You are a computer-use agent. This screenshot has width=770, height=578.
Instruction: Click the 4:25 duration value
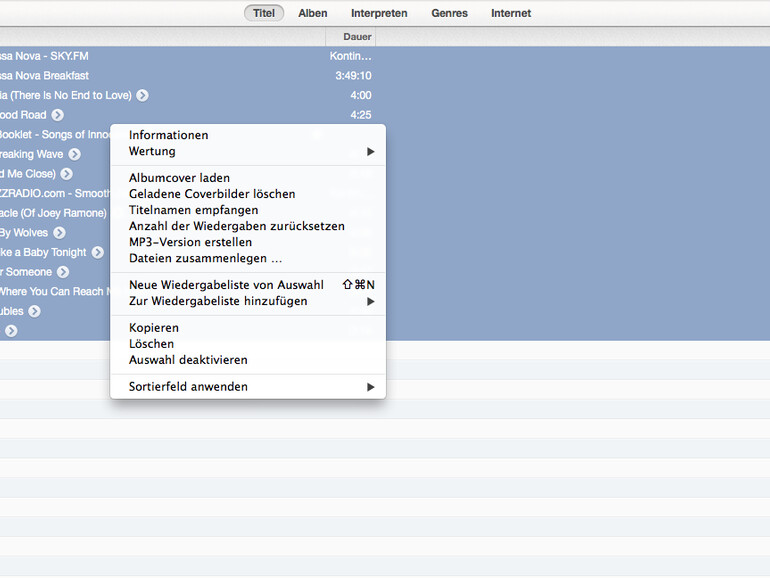361,115
